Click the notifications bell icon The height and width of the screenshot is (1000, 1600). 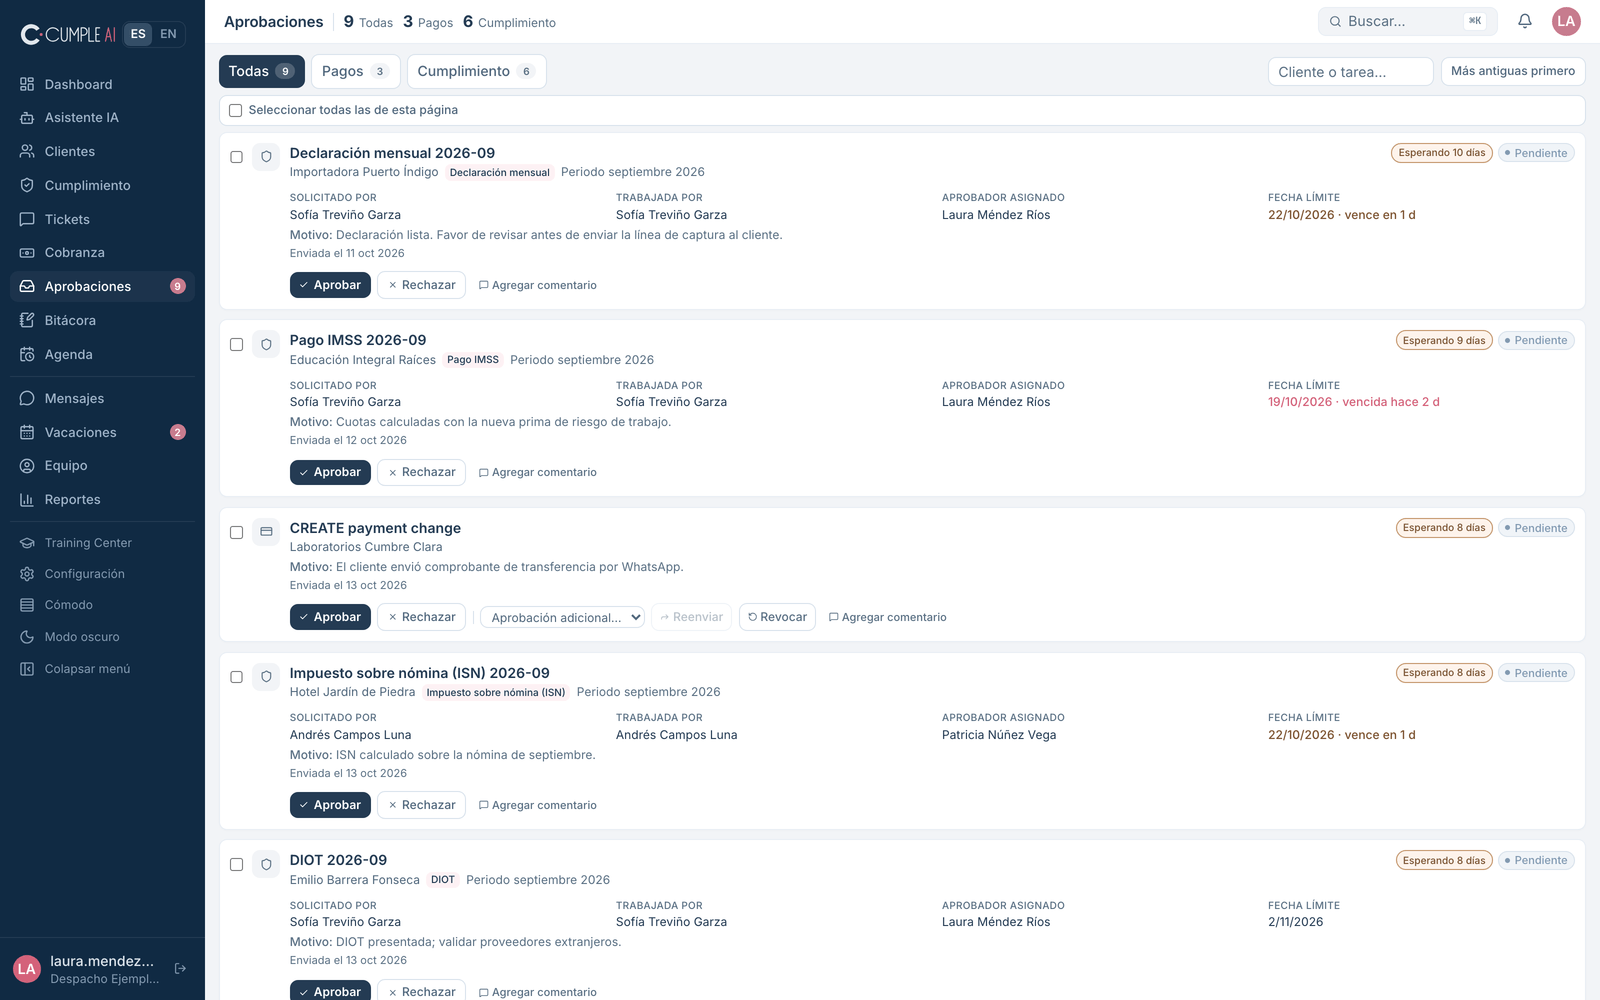(1525, 21)
